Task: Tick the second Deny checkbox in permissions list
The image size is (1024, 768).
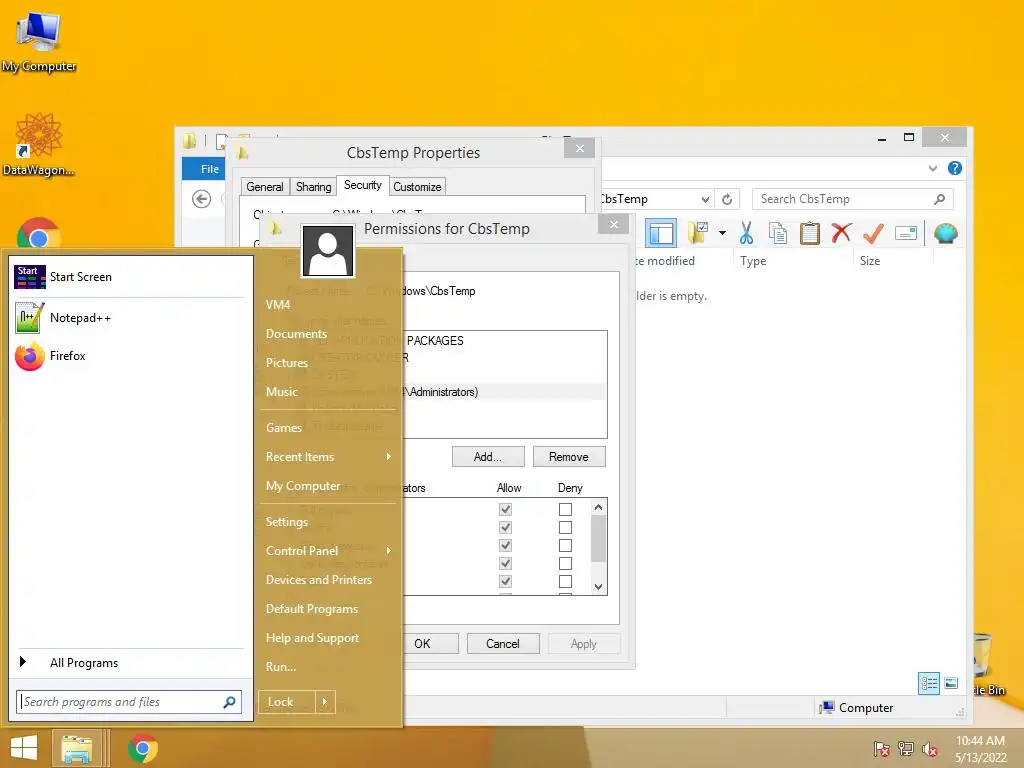Action: [x=566, y=527]
